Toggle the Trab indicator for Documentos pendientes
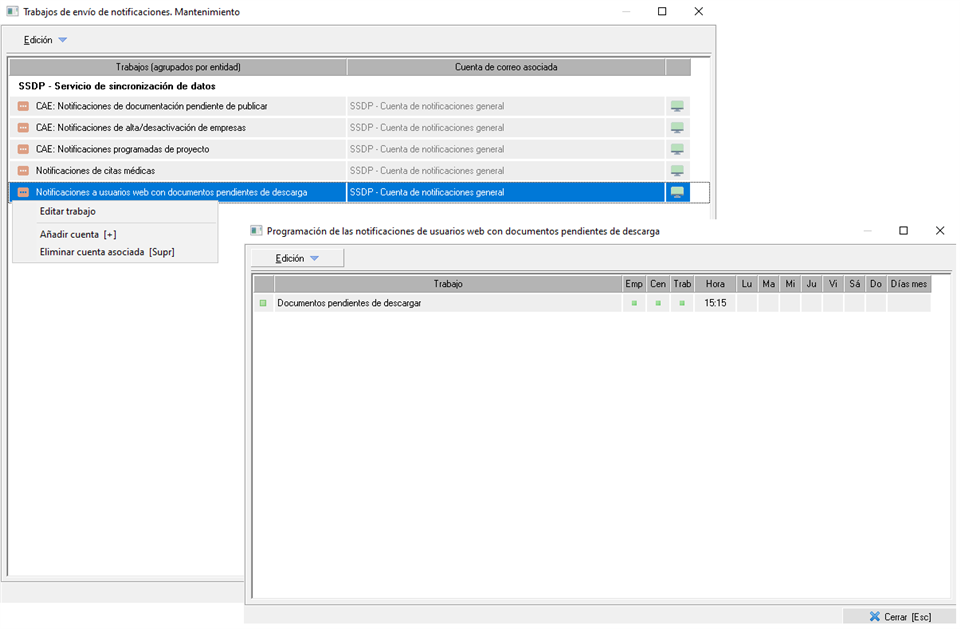 click(682, 303)
